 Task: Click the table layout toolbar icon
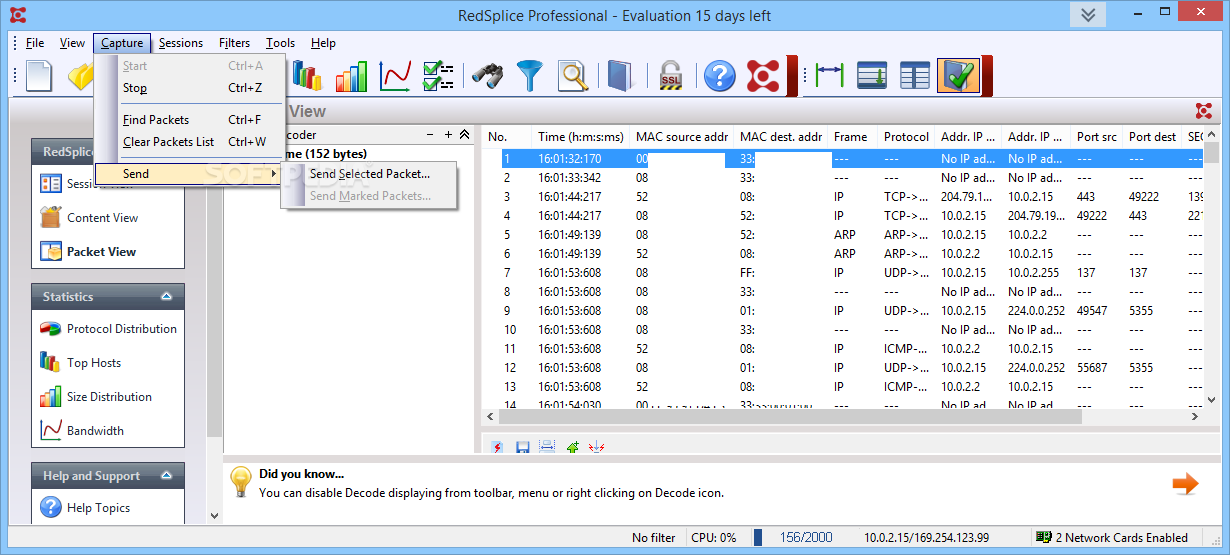[x=915, y=76]
